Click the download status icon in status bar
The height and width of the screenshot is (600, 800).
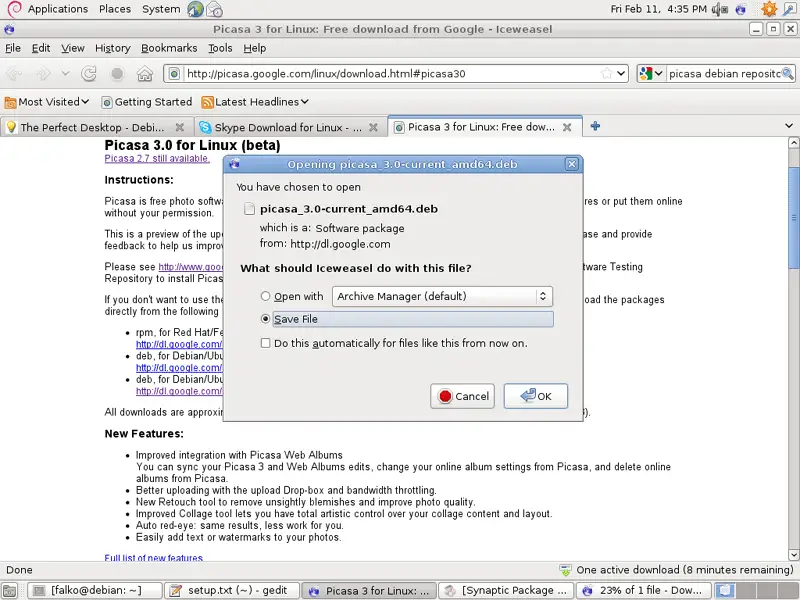[565, 570]
